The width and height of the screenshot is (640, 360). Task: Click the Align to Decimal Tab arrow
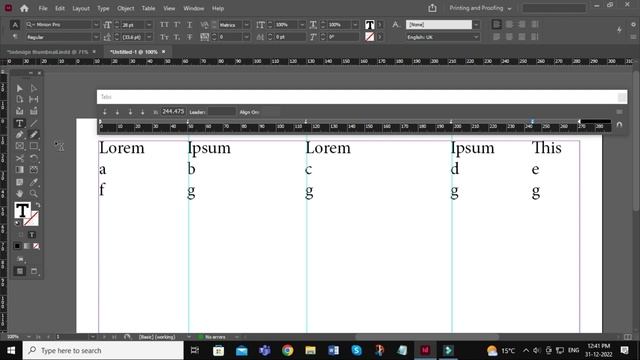[x=142, y=112]
